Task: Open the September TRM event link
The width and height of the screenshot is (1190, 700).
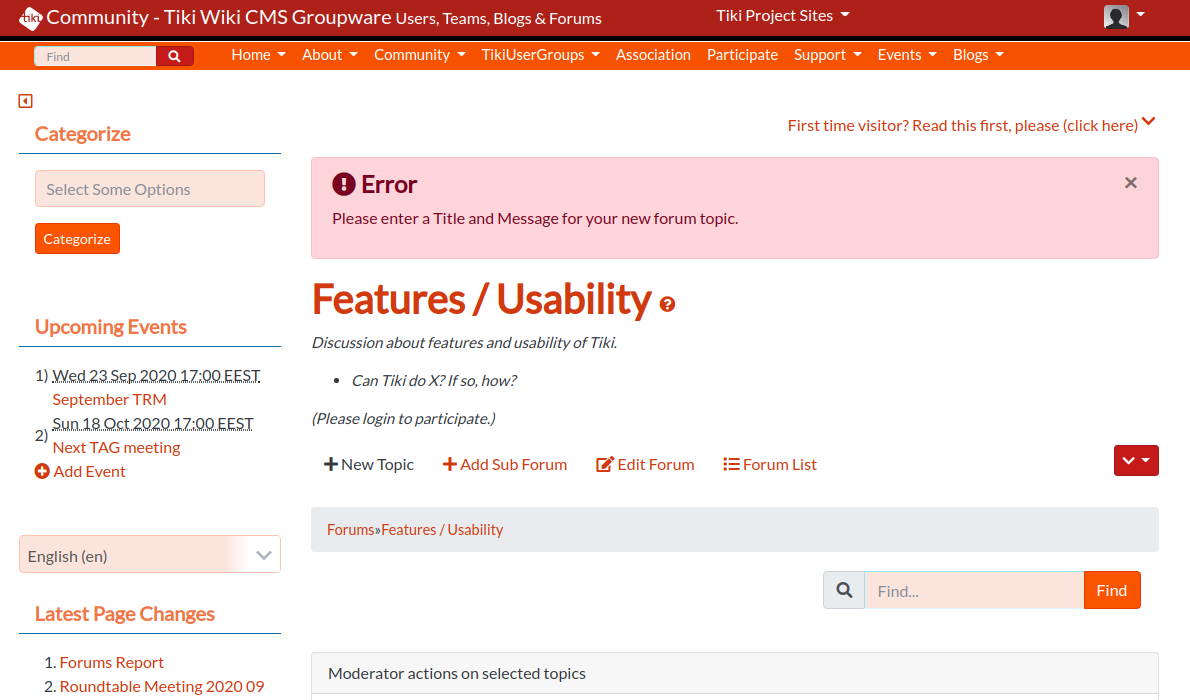Action: coord(109,399)
